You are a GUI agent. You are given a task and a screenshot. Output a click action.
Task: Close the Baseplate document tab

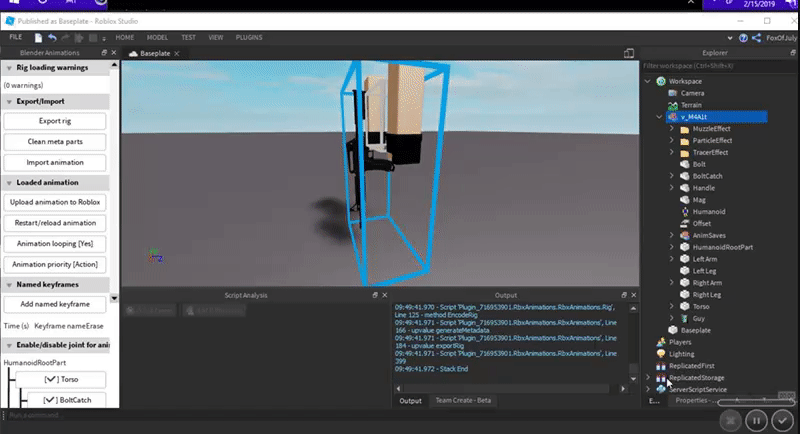[177, 54]
